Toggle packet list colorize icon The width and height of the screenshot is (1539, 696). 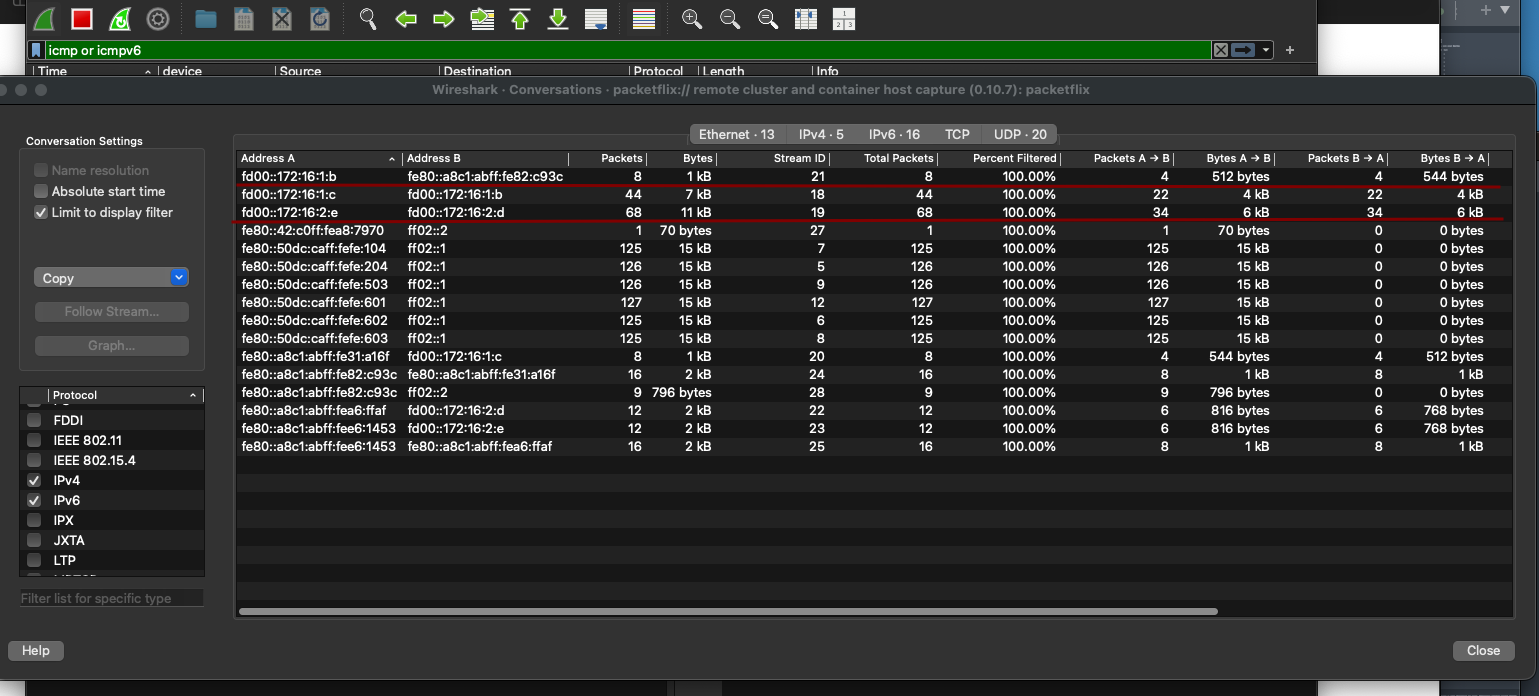pyautogui.click(x=644, y=19)
